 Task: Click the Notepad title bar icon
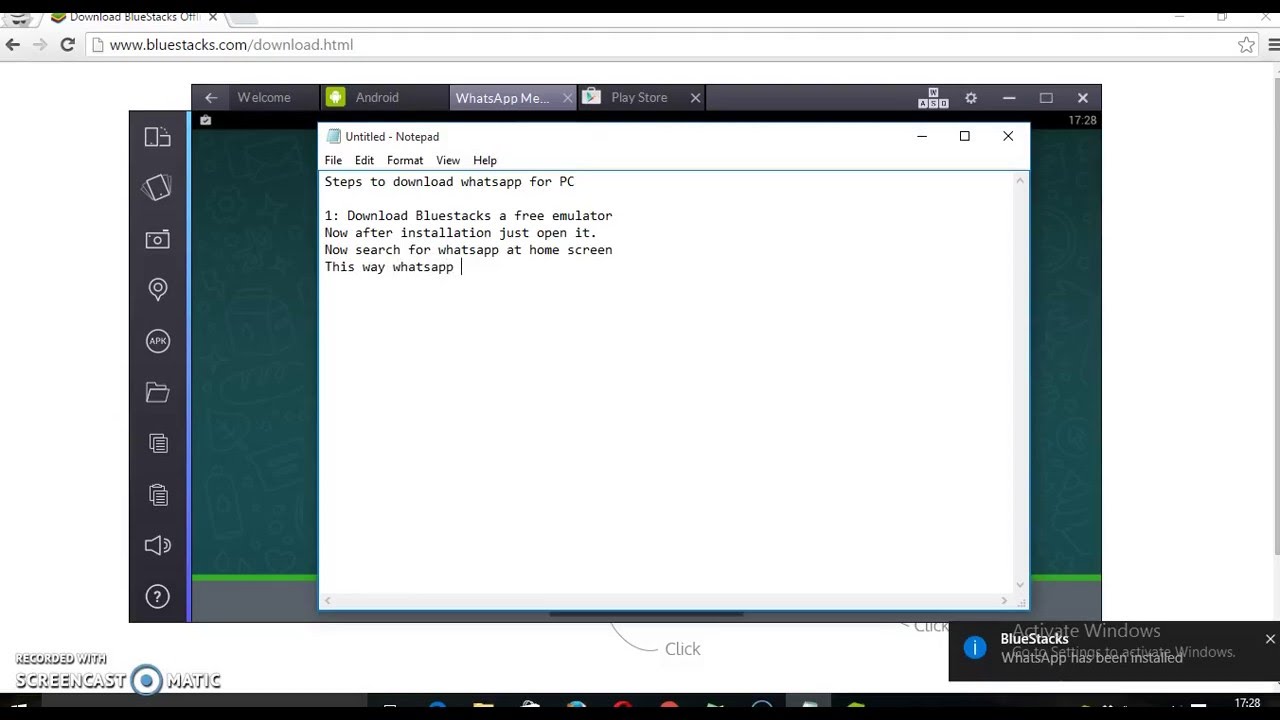(334, 136)
